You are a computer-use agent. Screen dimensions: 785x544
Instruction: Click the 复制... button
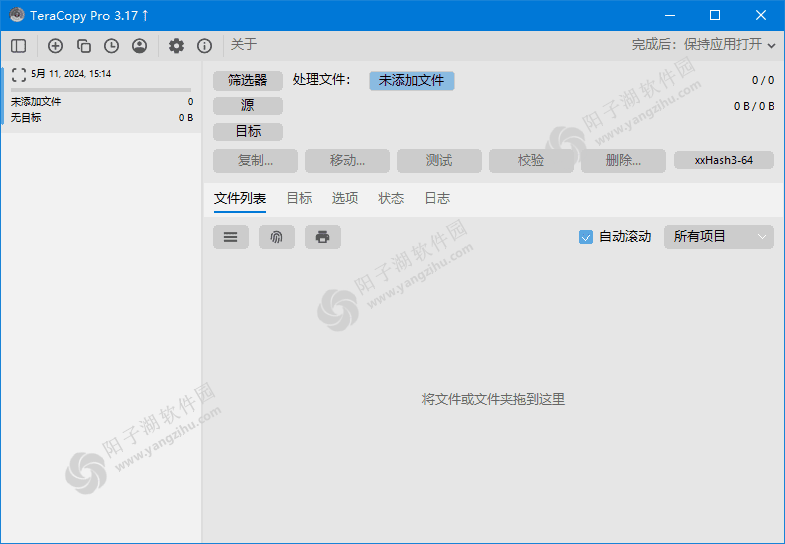(x=255, y=161)
